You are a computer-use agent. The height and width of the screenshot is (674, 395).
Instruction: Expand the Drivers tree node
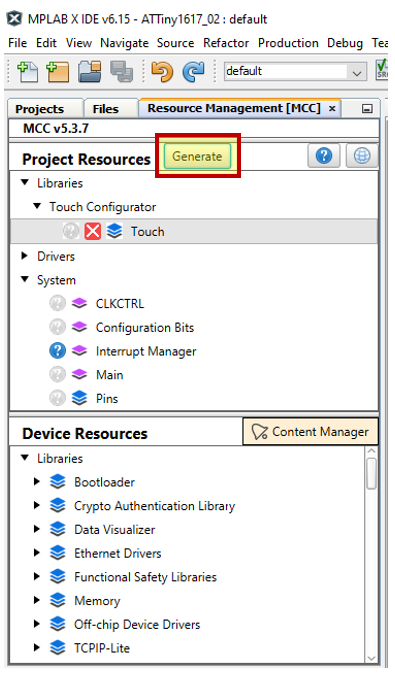(x=25, y=256)
